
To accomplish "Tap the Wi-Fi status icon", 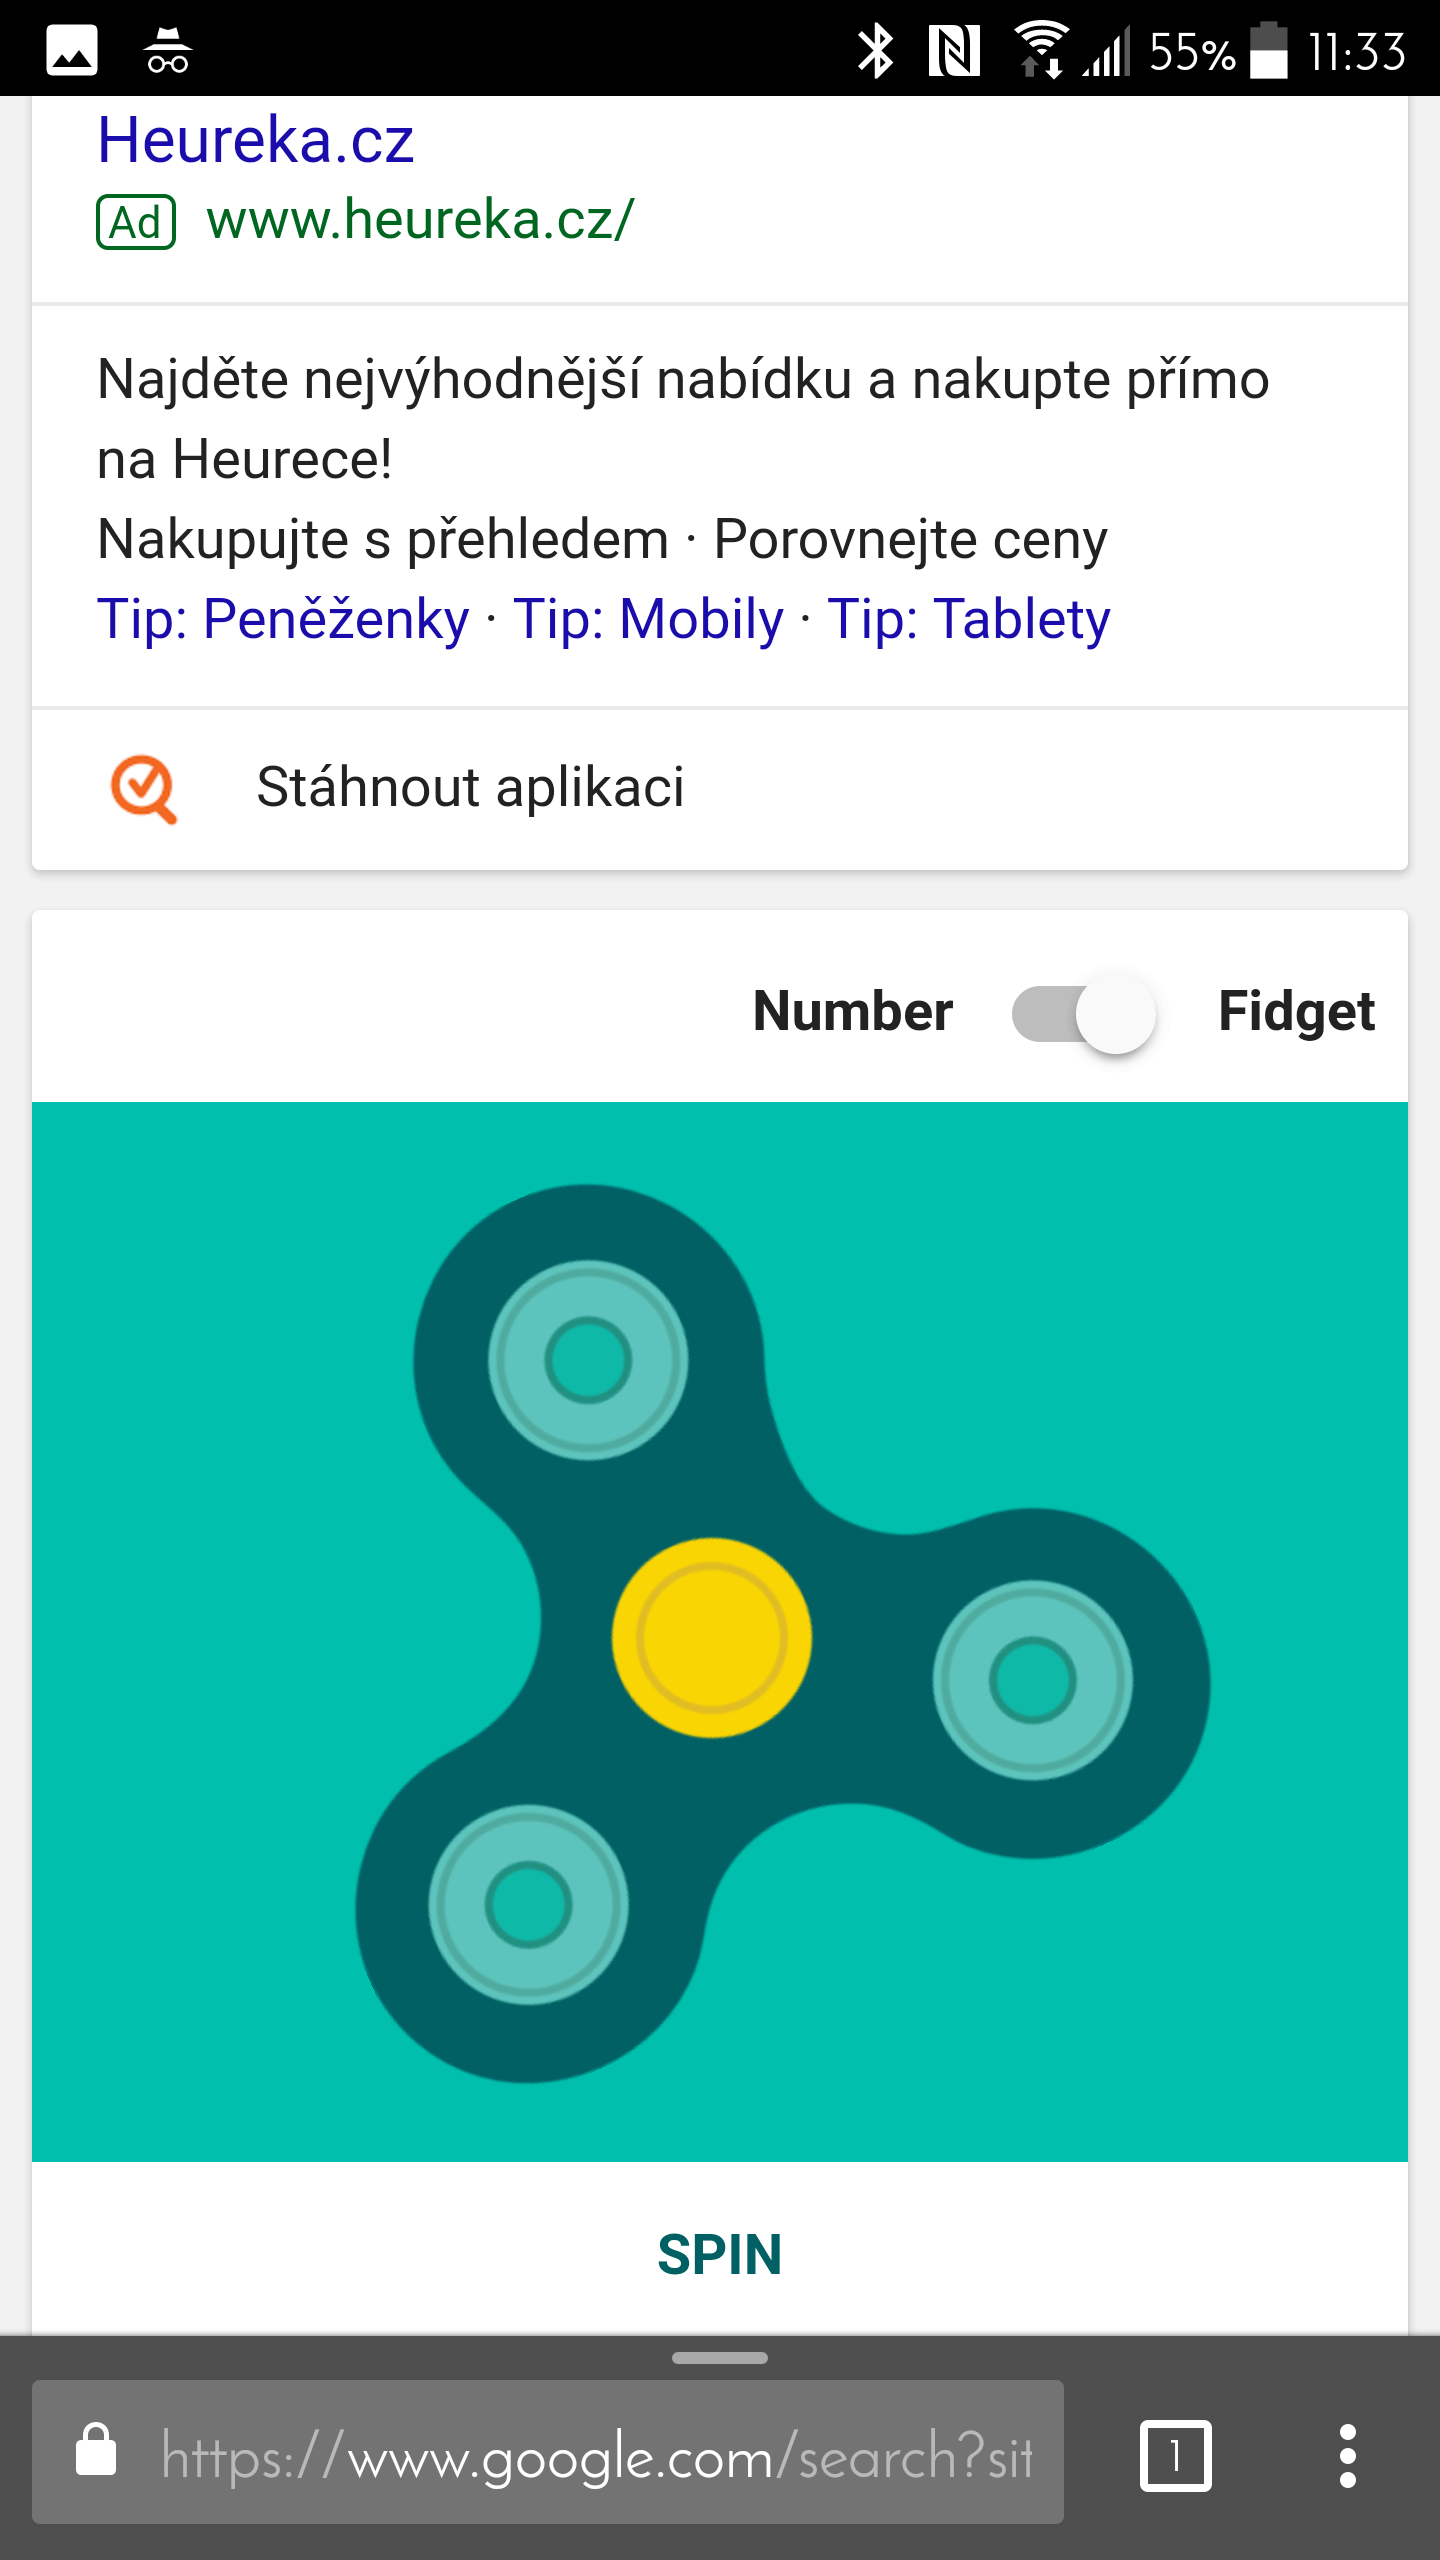I will coord(1041,48).
